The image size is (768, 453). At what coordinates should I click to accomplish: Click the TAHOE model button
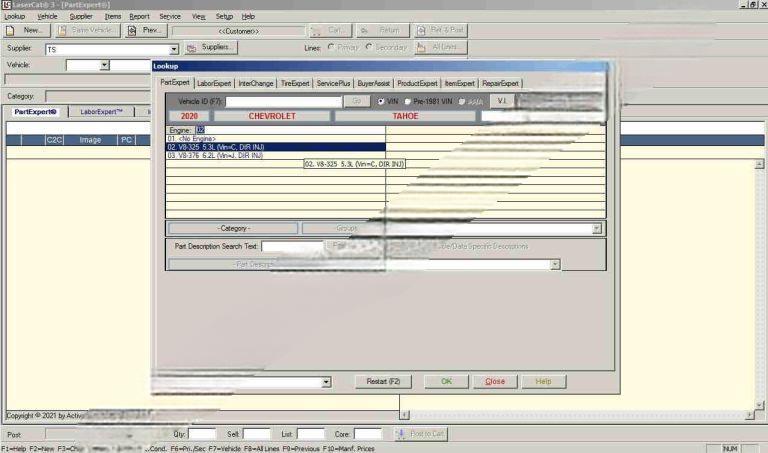[x=405, y=117]
